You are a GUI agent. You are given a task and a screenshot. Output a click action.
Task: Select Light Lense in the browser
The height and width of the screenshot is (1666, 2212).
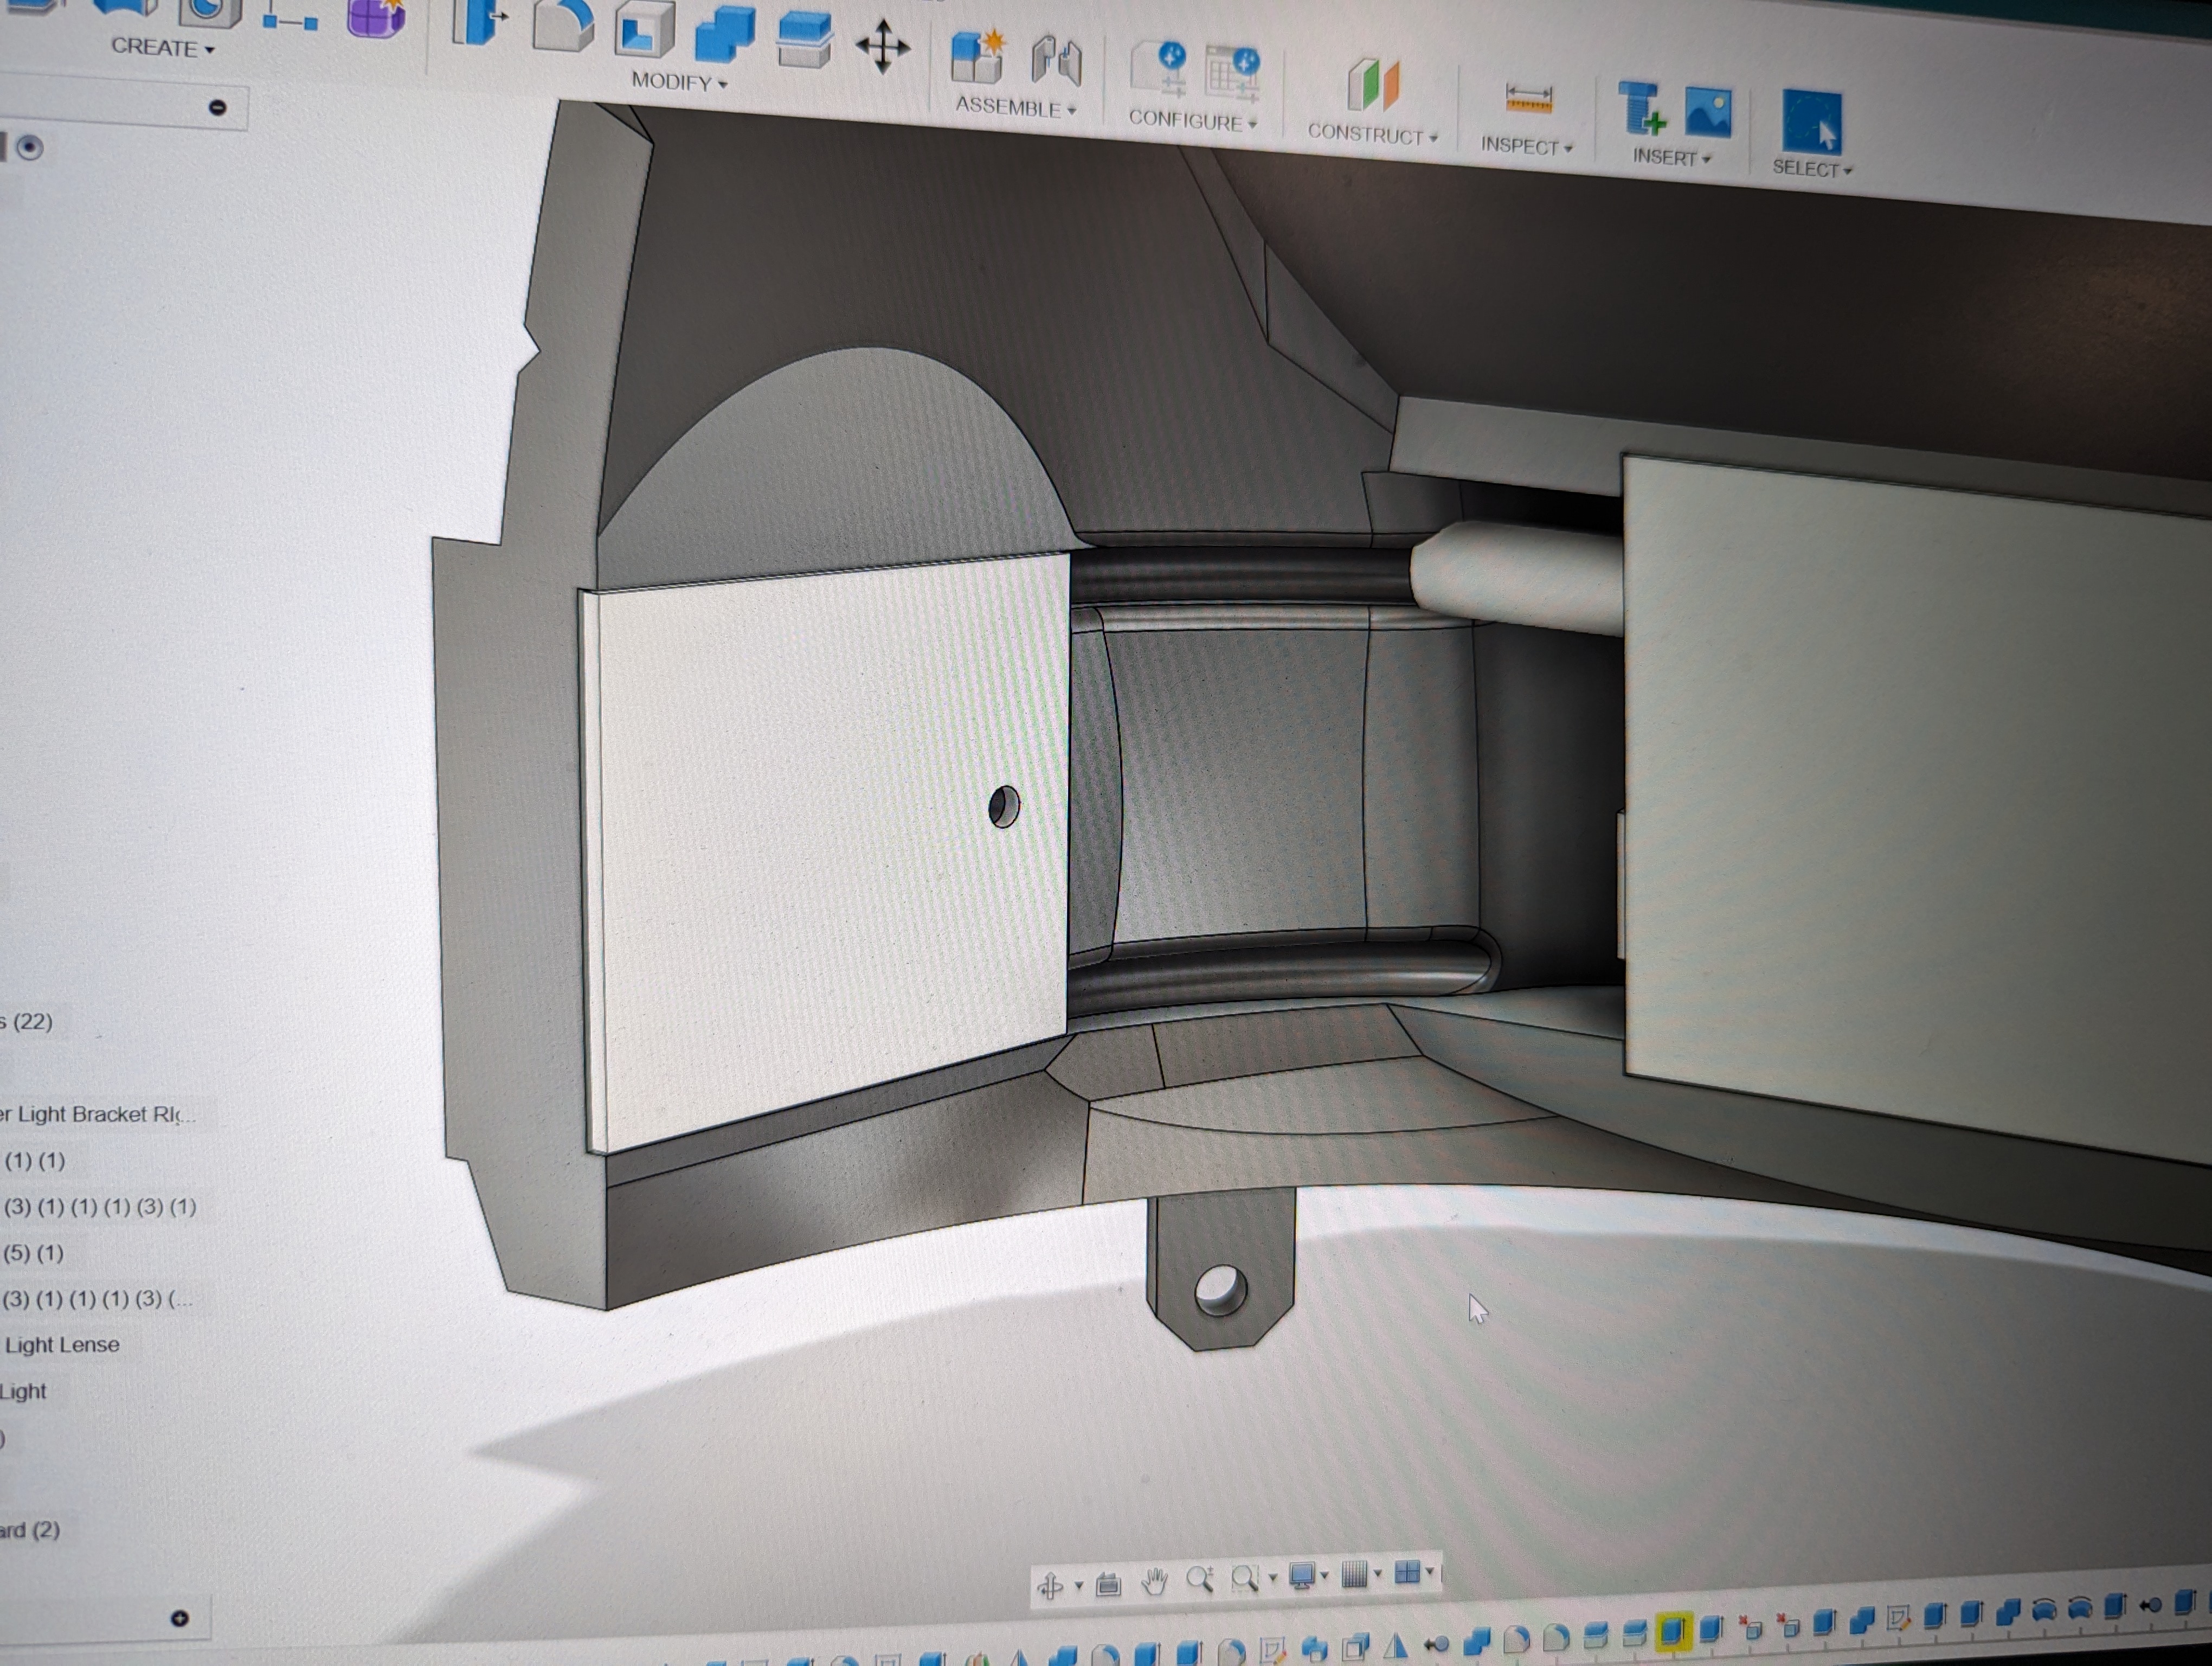(x=62, y=1345)
